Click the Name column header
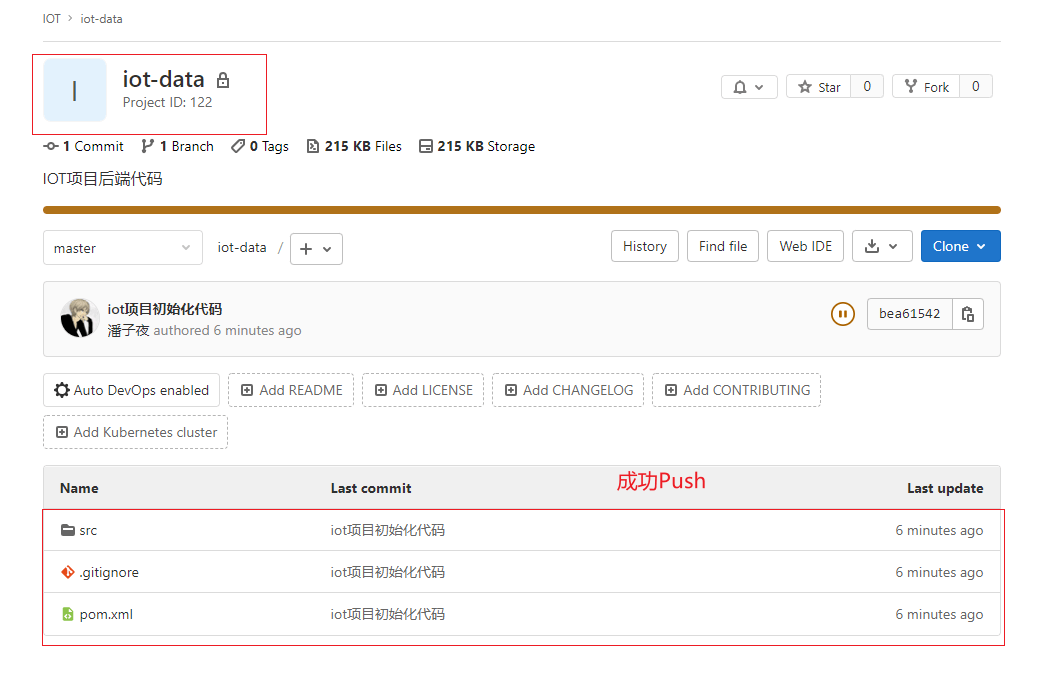Screen dimensions: 1055x683 tap(79, 489)
